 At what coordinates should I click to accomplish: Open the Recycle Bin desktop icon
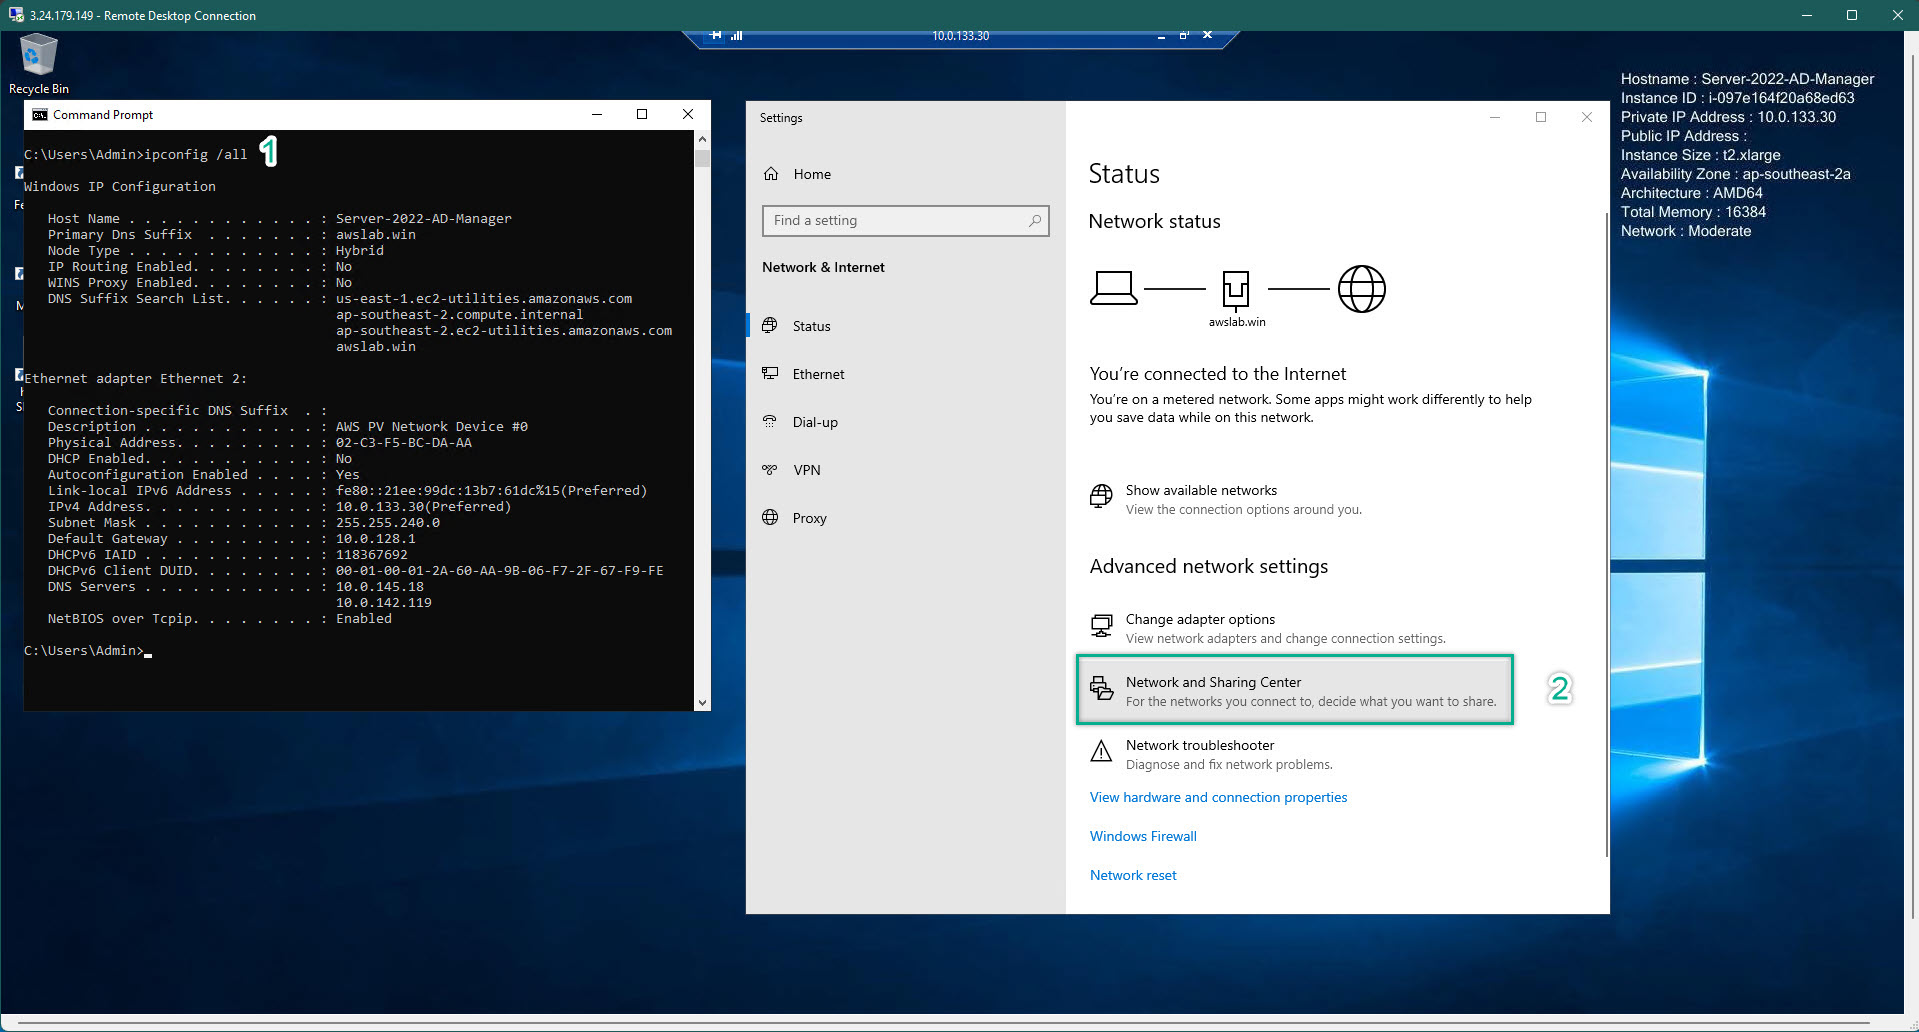click(38, 63)
